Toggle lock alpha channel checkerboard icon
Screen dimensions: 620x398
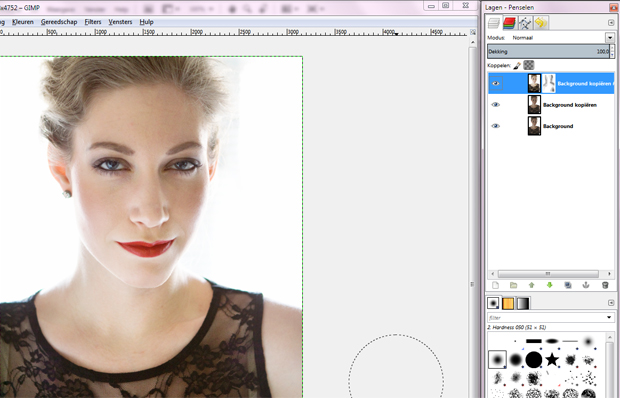click(529, 65)
